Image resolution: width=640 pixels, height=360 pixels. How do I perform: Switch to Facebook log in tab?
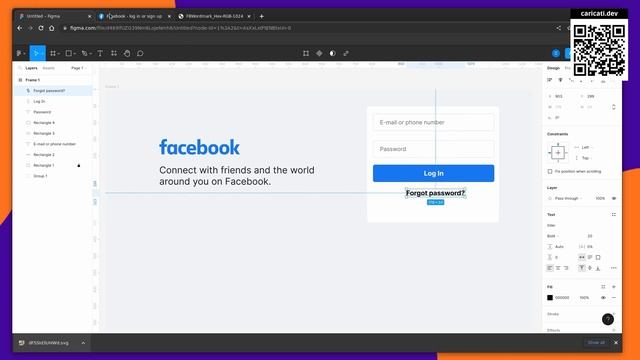[134, 16]
